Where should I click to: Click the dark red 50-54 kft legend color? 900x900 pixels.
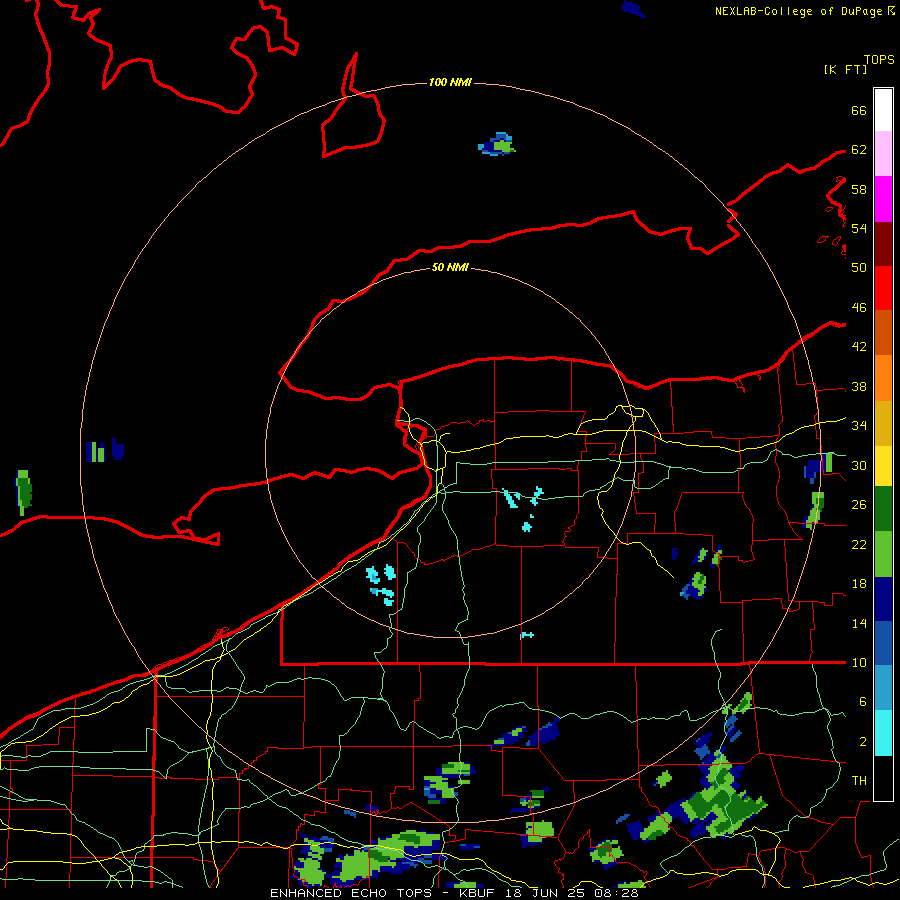click(883, 244)
